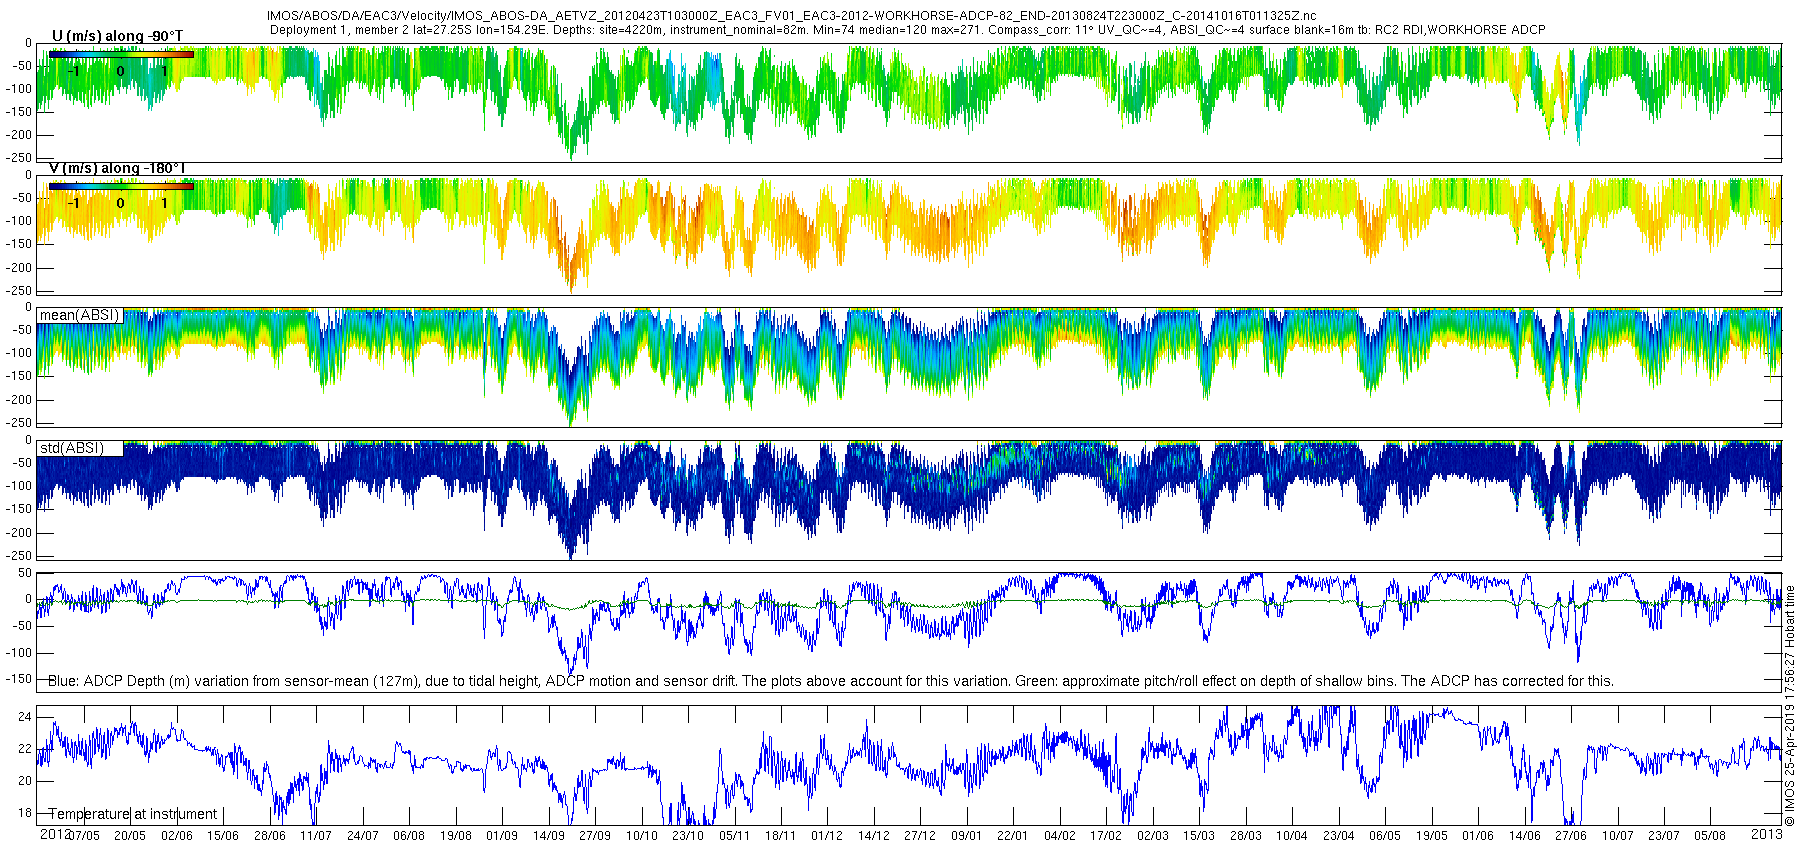The image size is (1800, 850).
Task: Click the '28/03' date tick
Action: pos(1245,836)
